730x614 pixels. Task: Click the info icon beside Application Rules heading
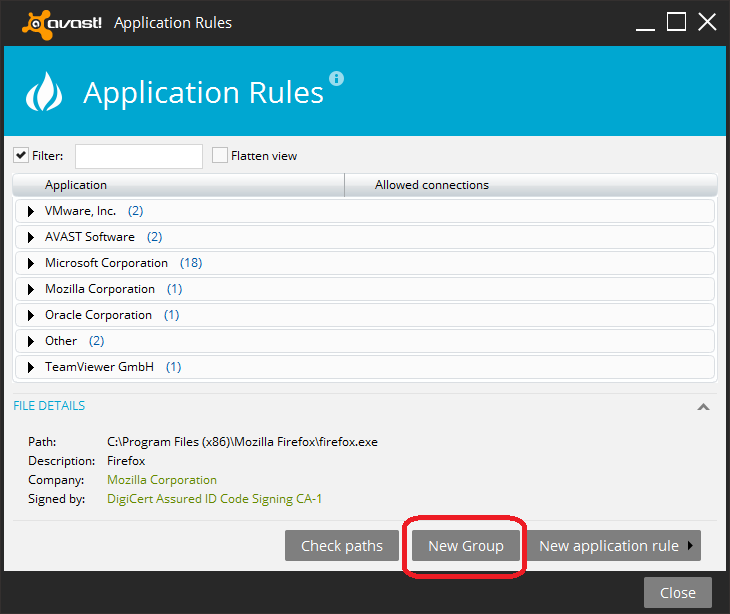pos(336,78)
